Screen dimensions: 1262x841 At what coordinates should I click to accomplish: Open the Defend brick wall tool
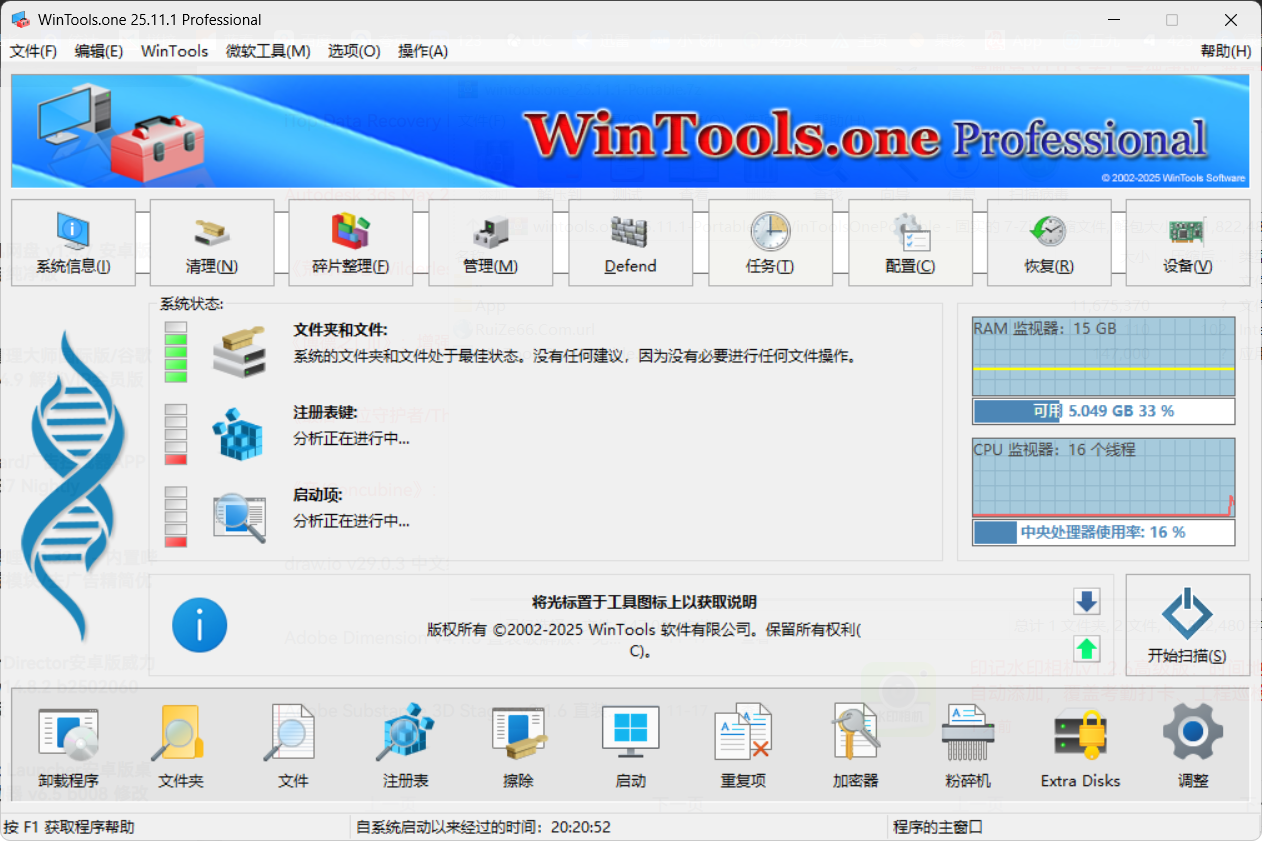point(631,243)
